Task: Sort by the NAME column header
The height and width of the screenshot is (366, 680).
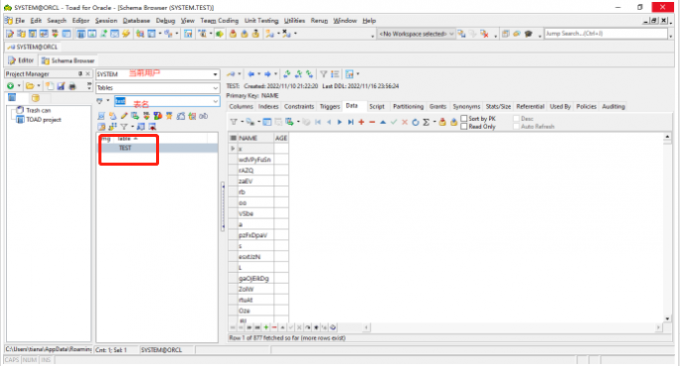Action: 255,138
